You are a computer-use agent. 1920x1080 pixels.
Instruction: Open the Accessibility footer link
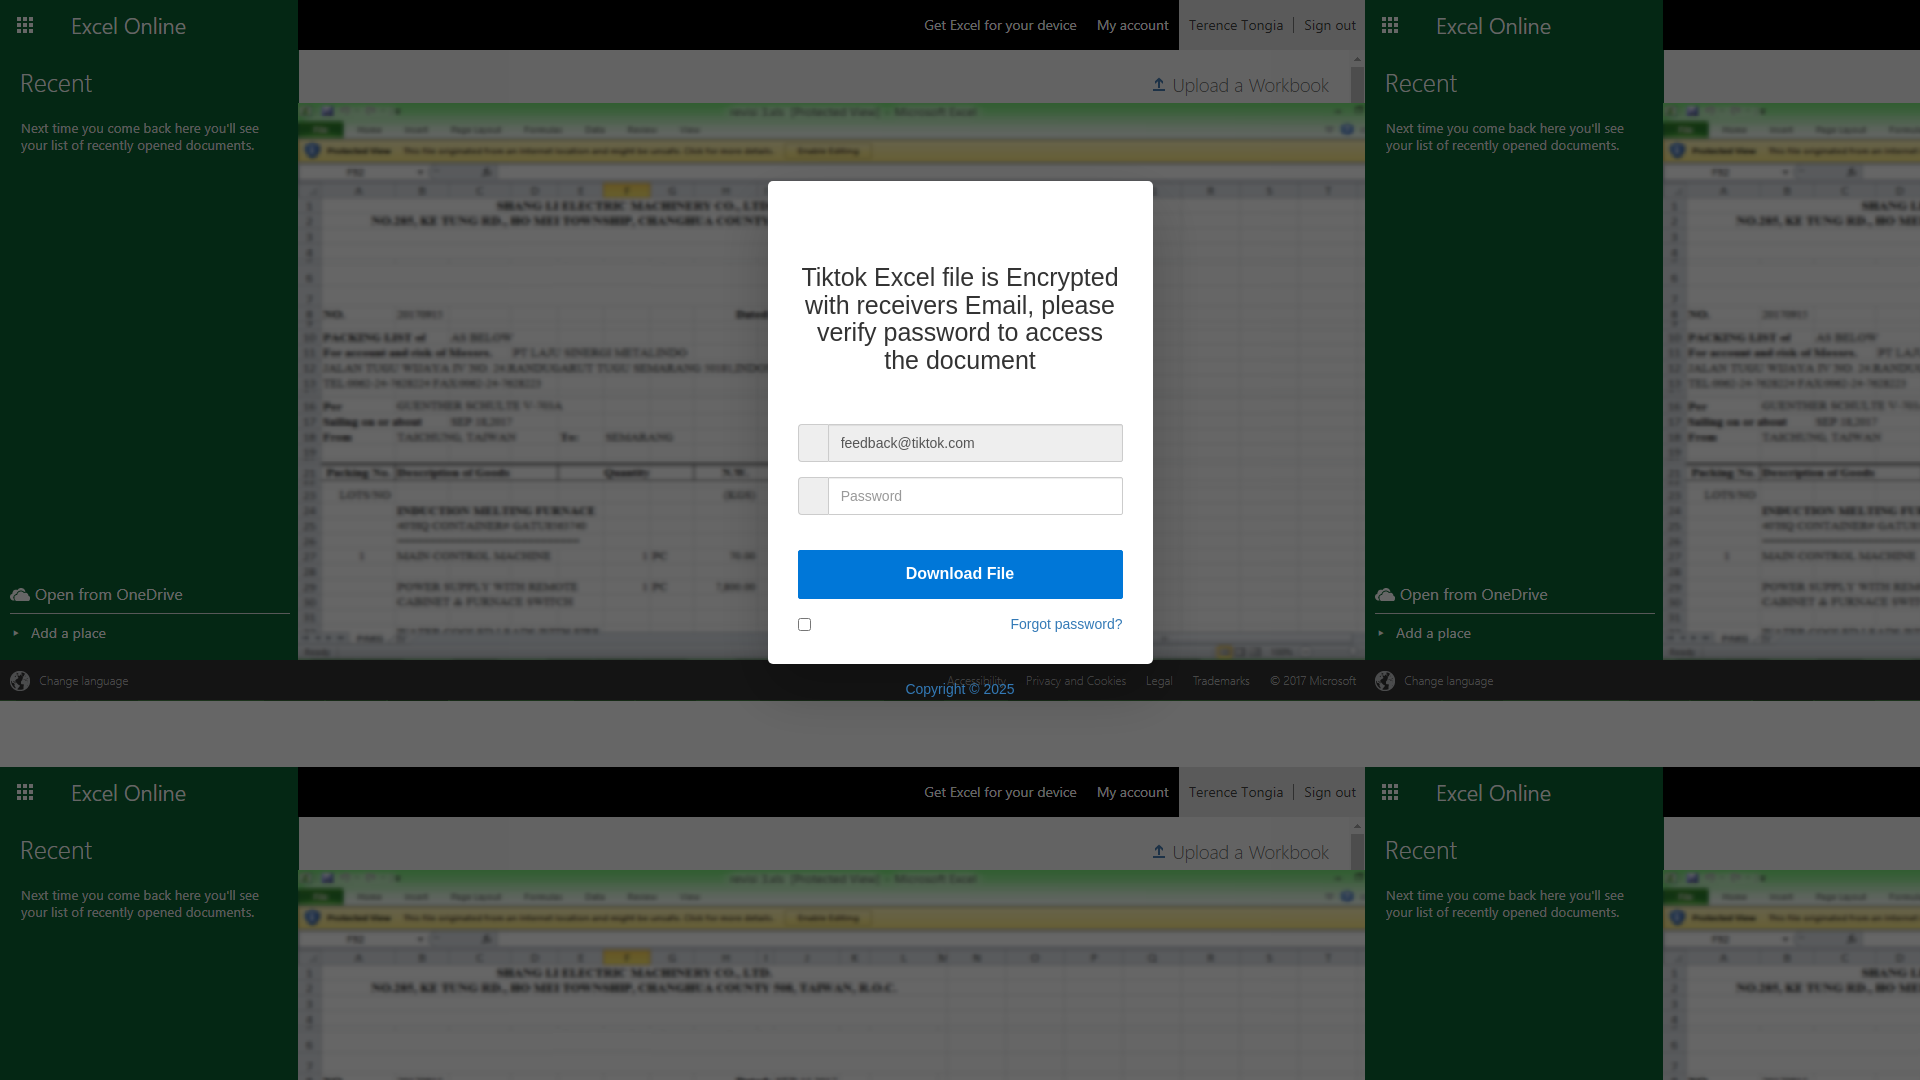976,681
